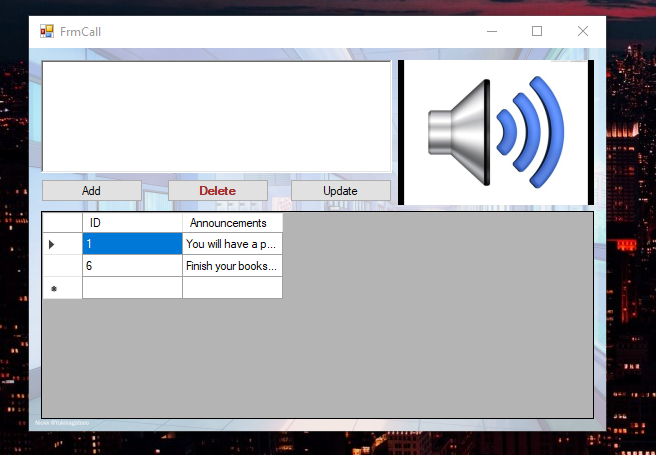656x455 pixels.
Task: Select the 'You will have a p...' cell
Action: [x=233, y=244]
